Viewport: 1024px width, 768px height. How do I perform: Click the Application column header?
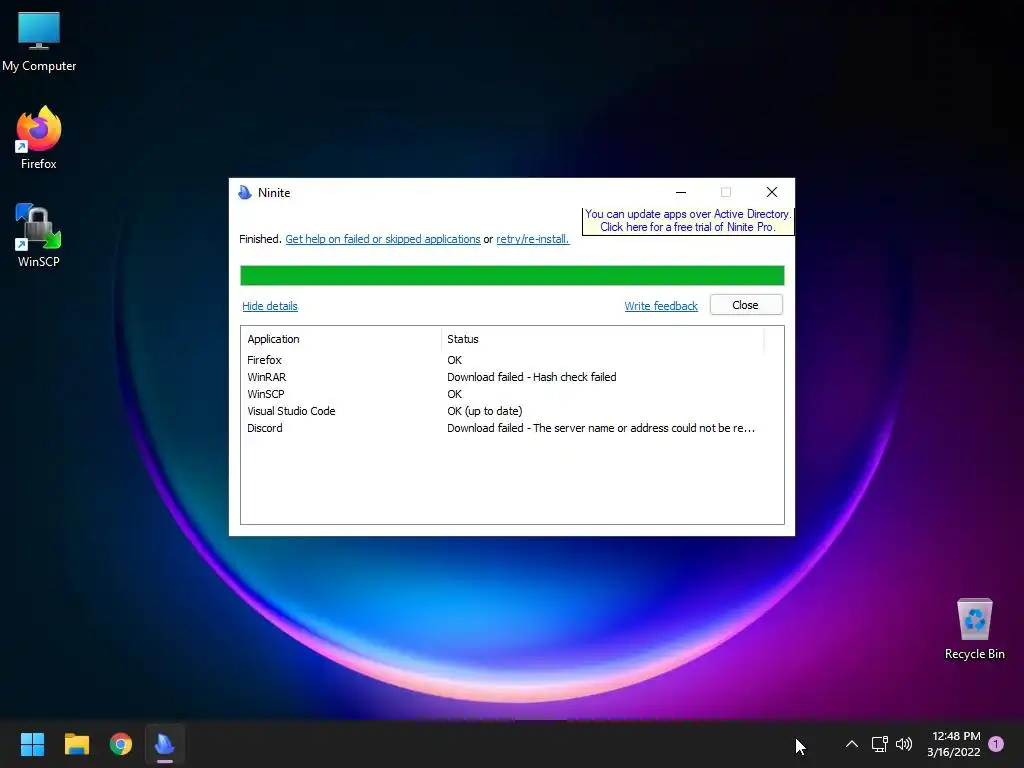point(341,339)
